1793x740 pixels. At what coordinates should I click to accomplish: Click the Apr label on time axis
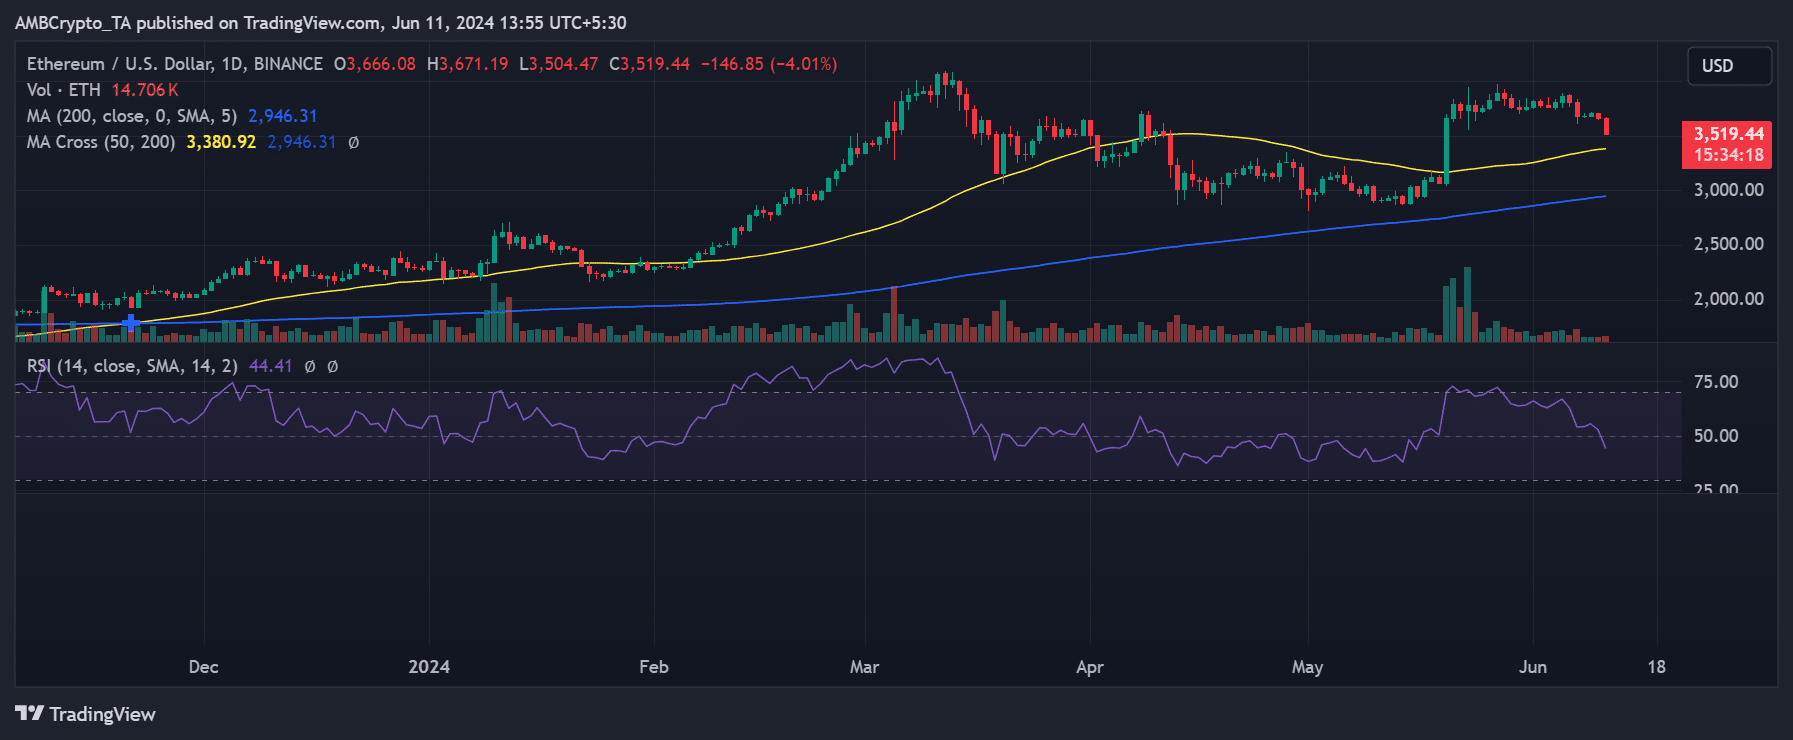click(x=1090, y=667)
